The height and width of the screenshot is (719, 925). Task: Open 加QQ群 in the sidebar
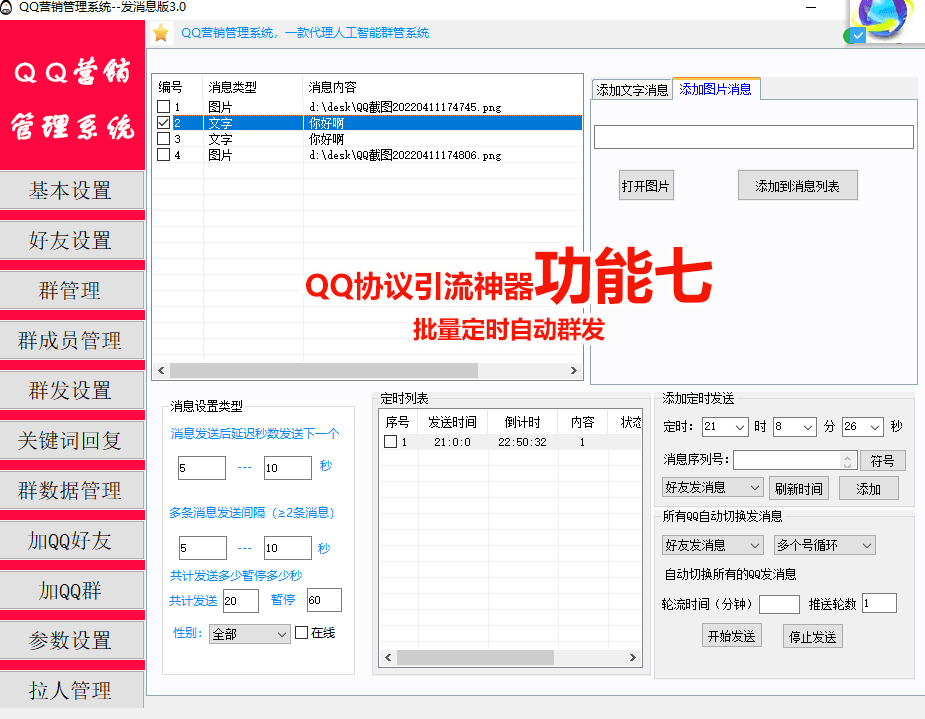click(71, 590)
